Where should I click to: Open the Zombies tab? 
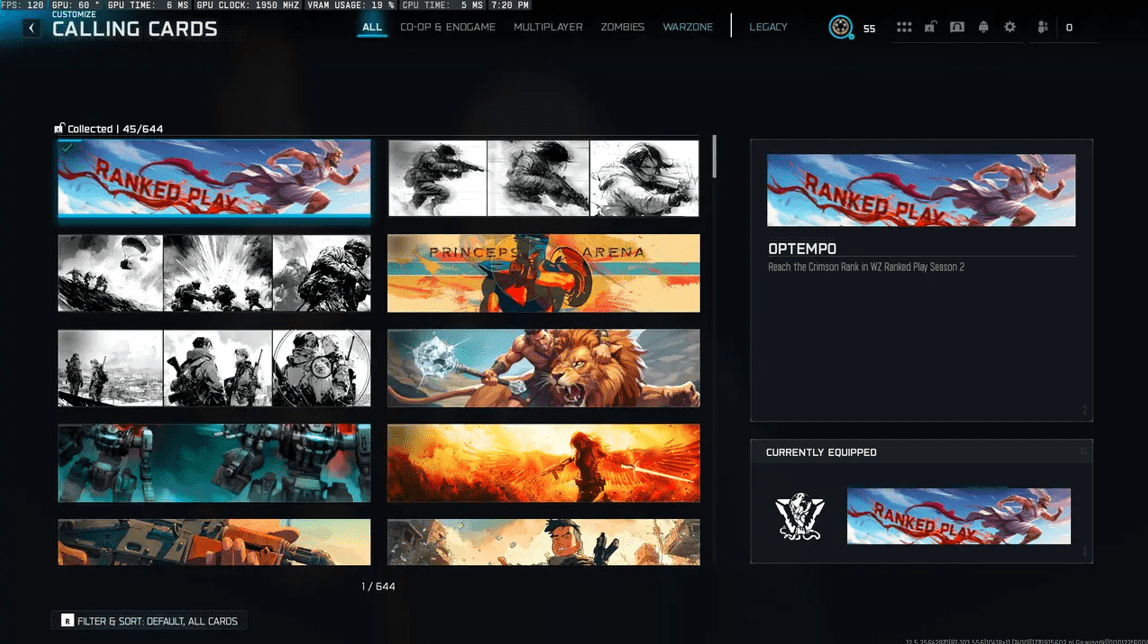click(622, 27)
